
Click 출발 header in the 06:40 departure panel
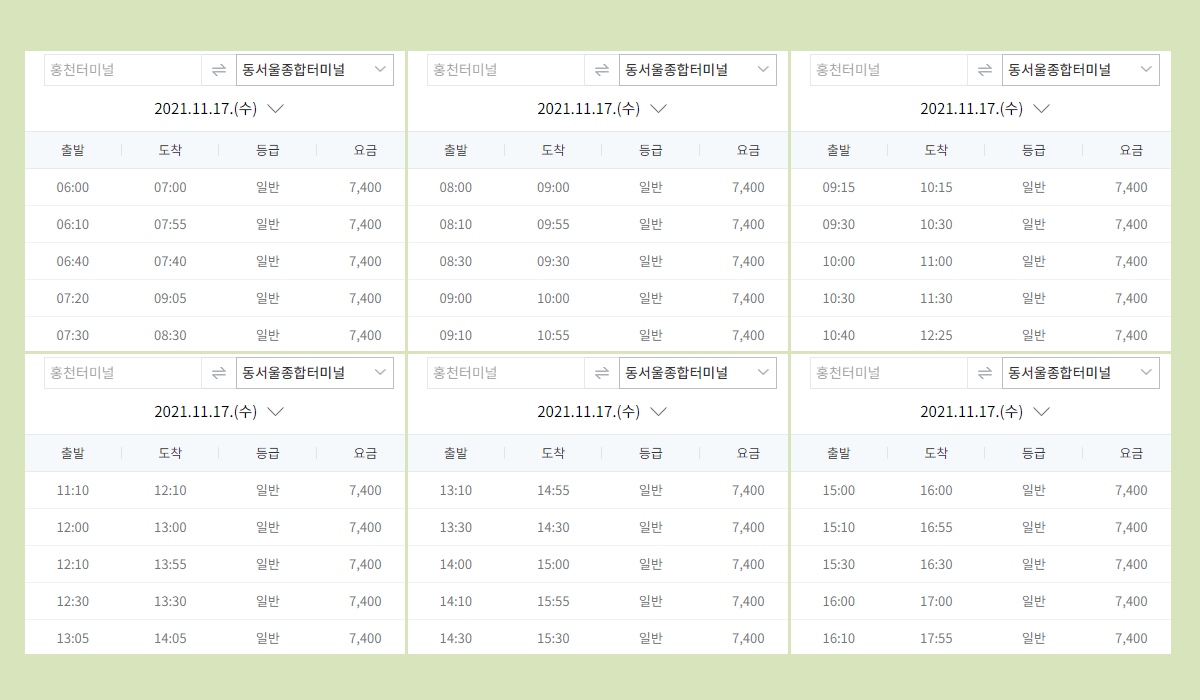tap(73, 150)
